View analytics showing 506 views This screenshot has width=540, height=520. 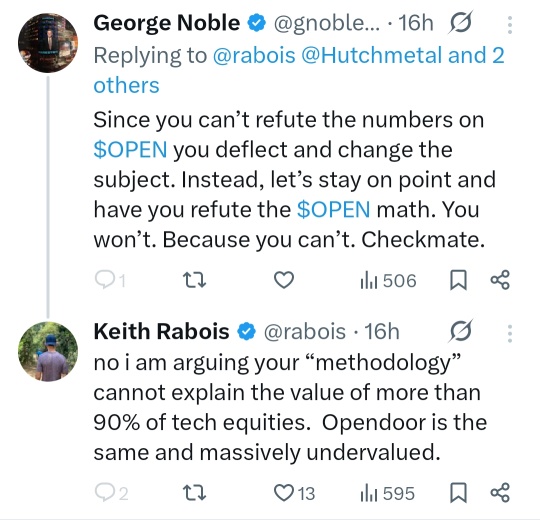point(388,281)
